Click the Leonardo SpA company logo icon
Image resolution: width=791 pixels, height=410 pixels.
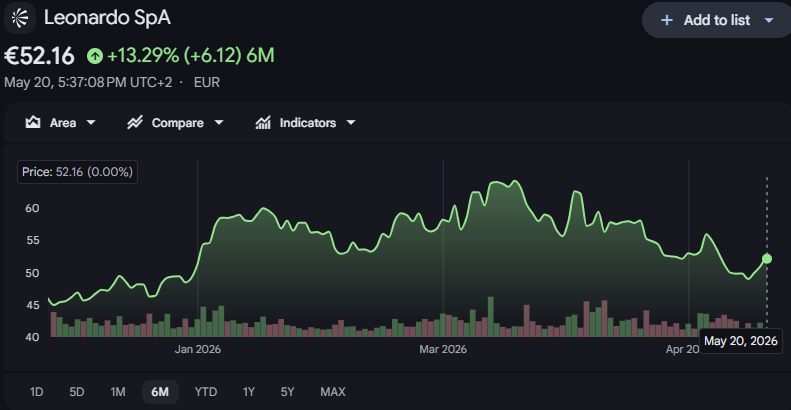click(20, 18)
